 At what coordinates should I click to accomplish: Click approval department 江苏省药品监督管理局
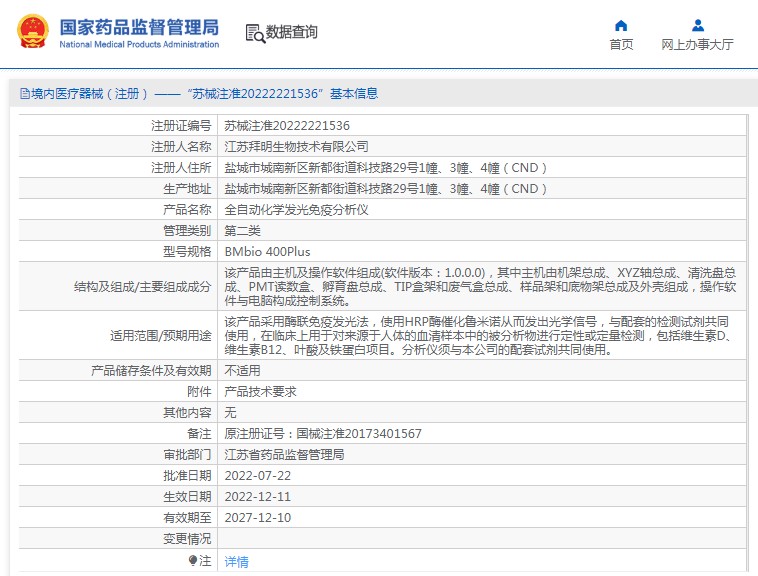284,455
